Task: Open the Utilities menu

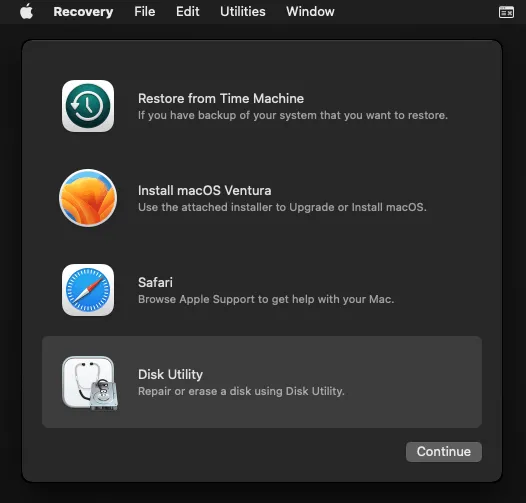Action: 243,12
